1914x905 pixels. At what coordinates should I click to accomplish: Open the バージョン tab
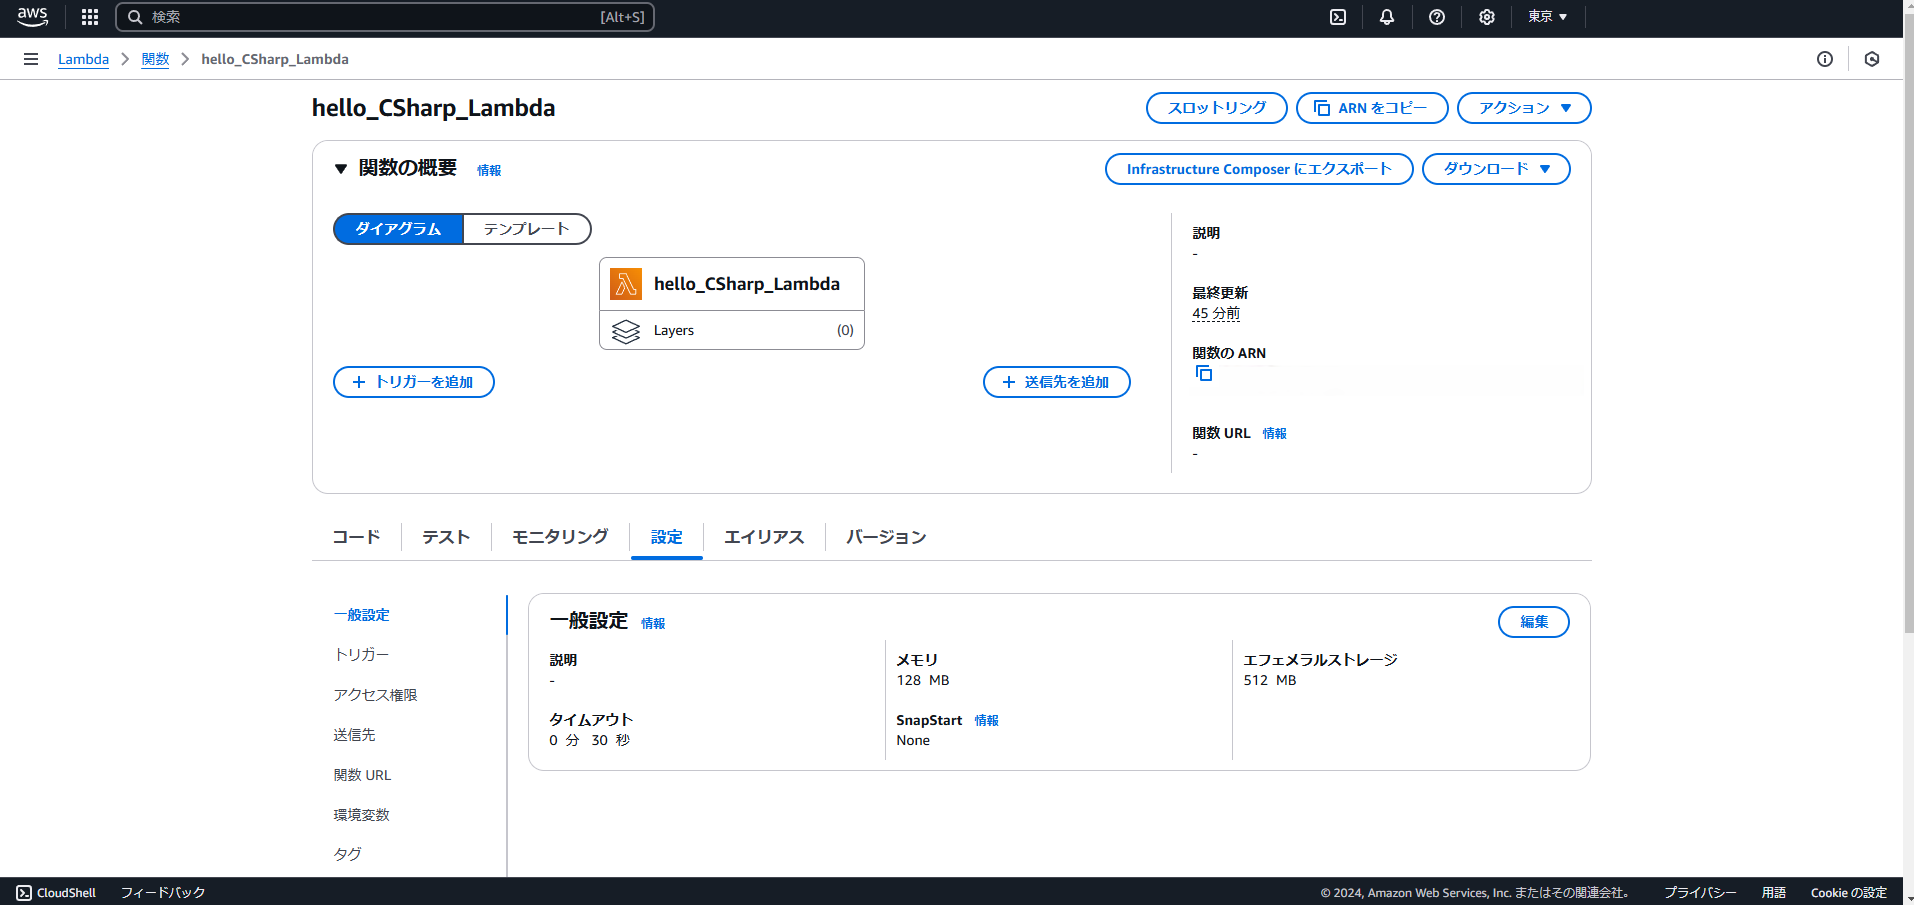point(886,537)
